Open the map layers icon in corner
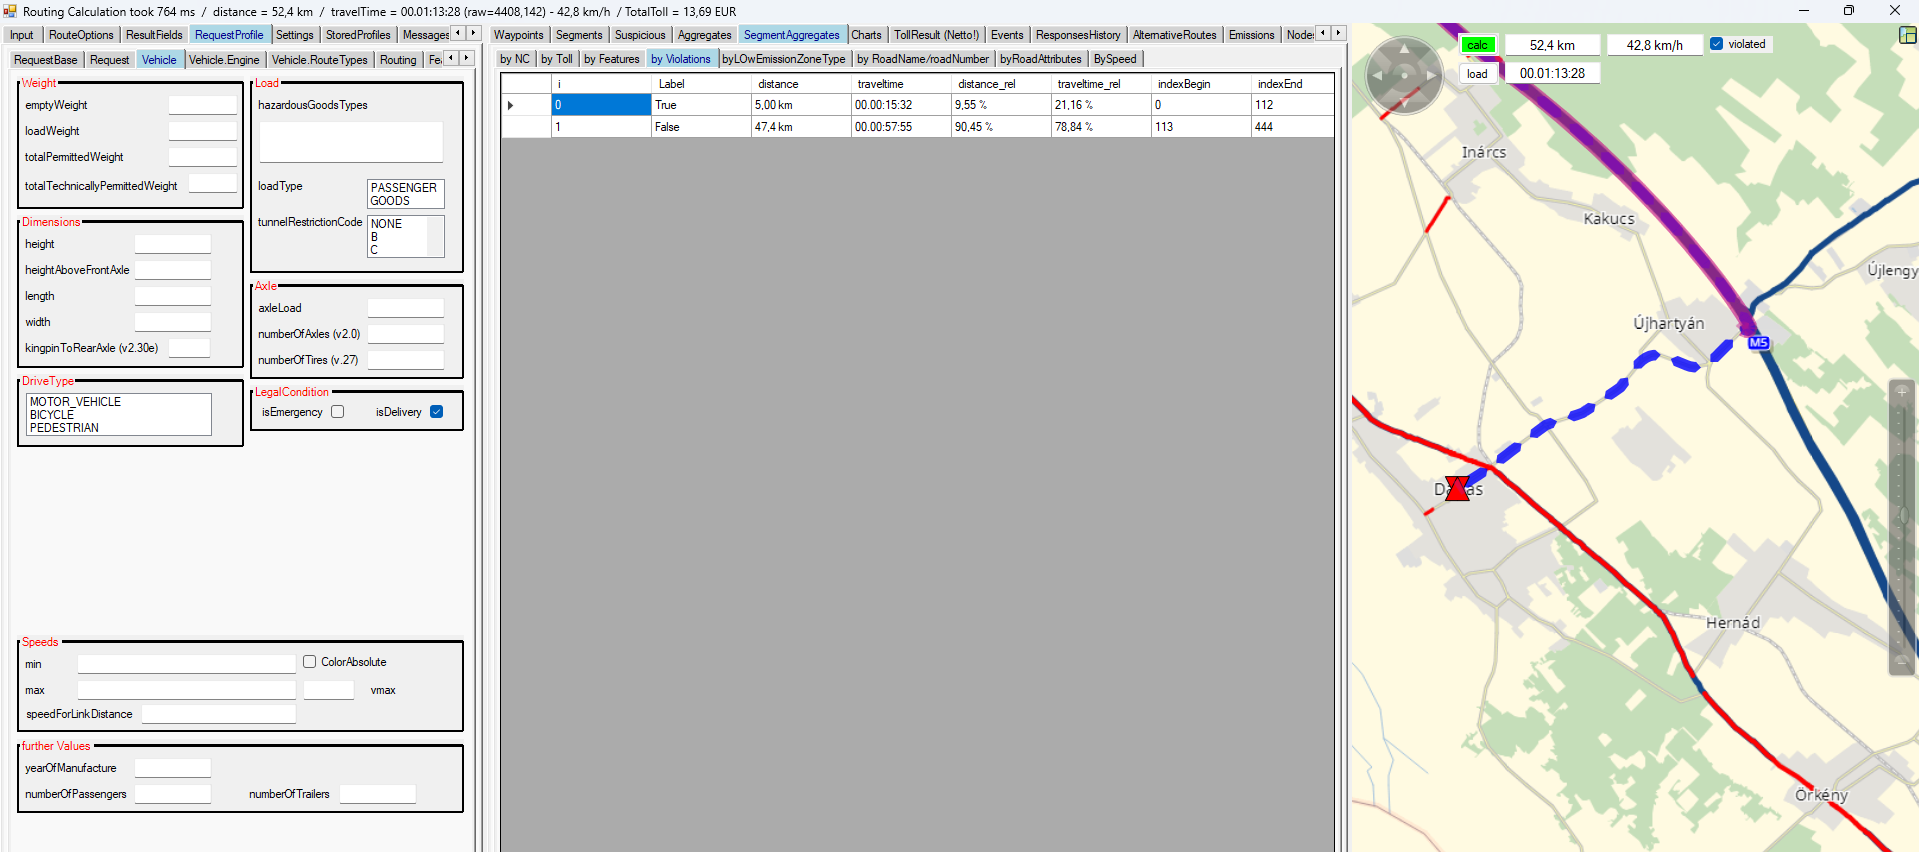Viewport: 1919px width, 852px height. coord(1907,35)
